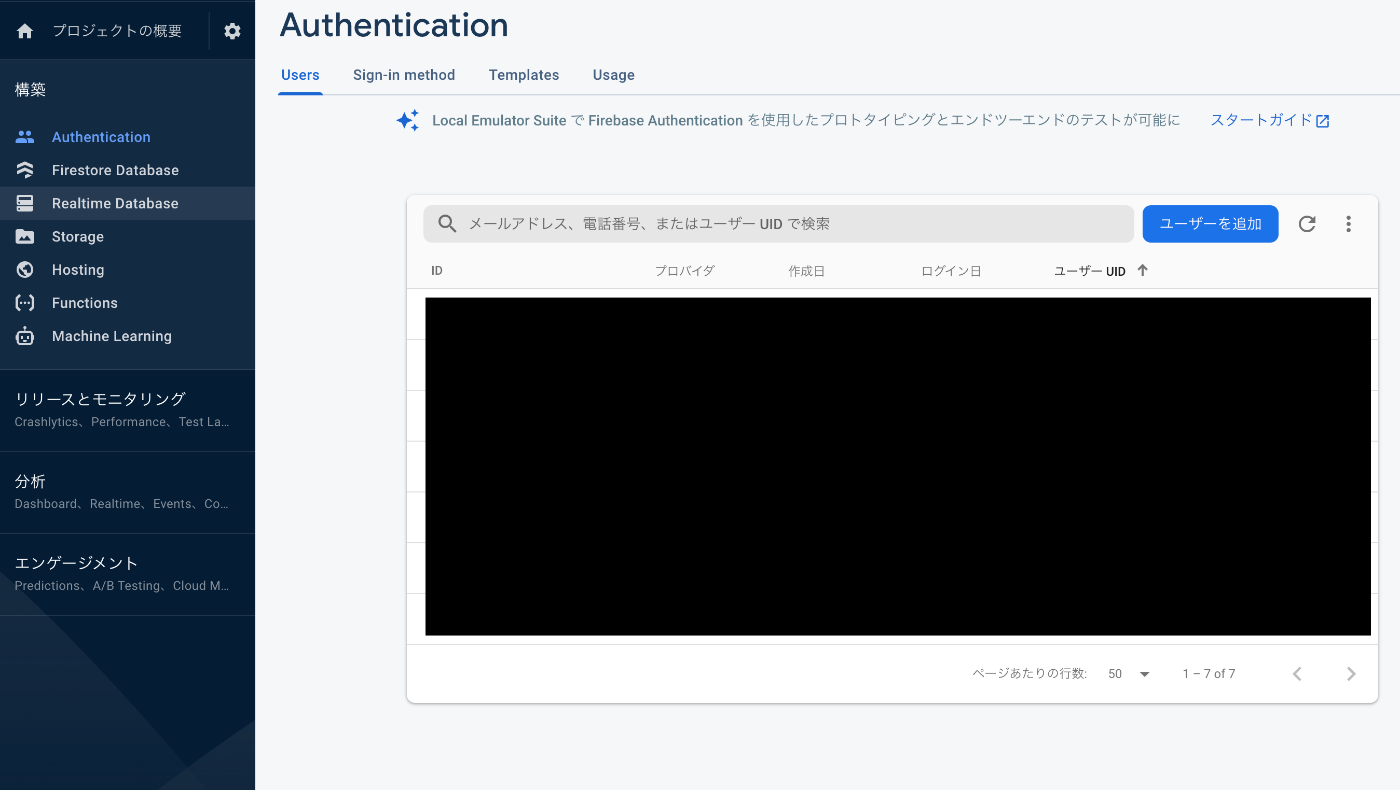Screen dimensions: 1400x790
Task: Click the search magnifier icon
Action: point(447,224)
